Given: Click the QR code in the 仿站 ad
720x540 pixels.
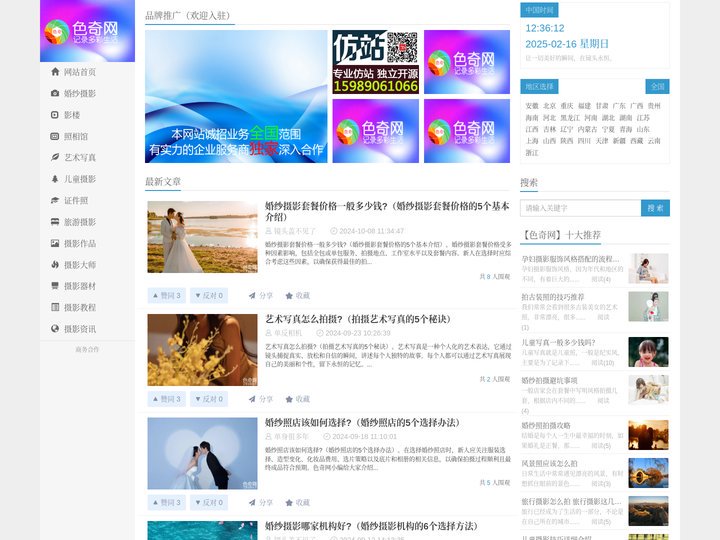Looking at the screenshot, I should (402, 47).
